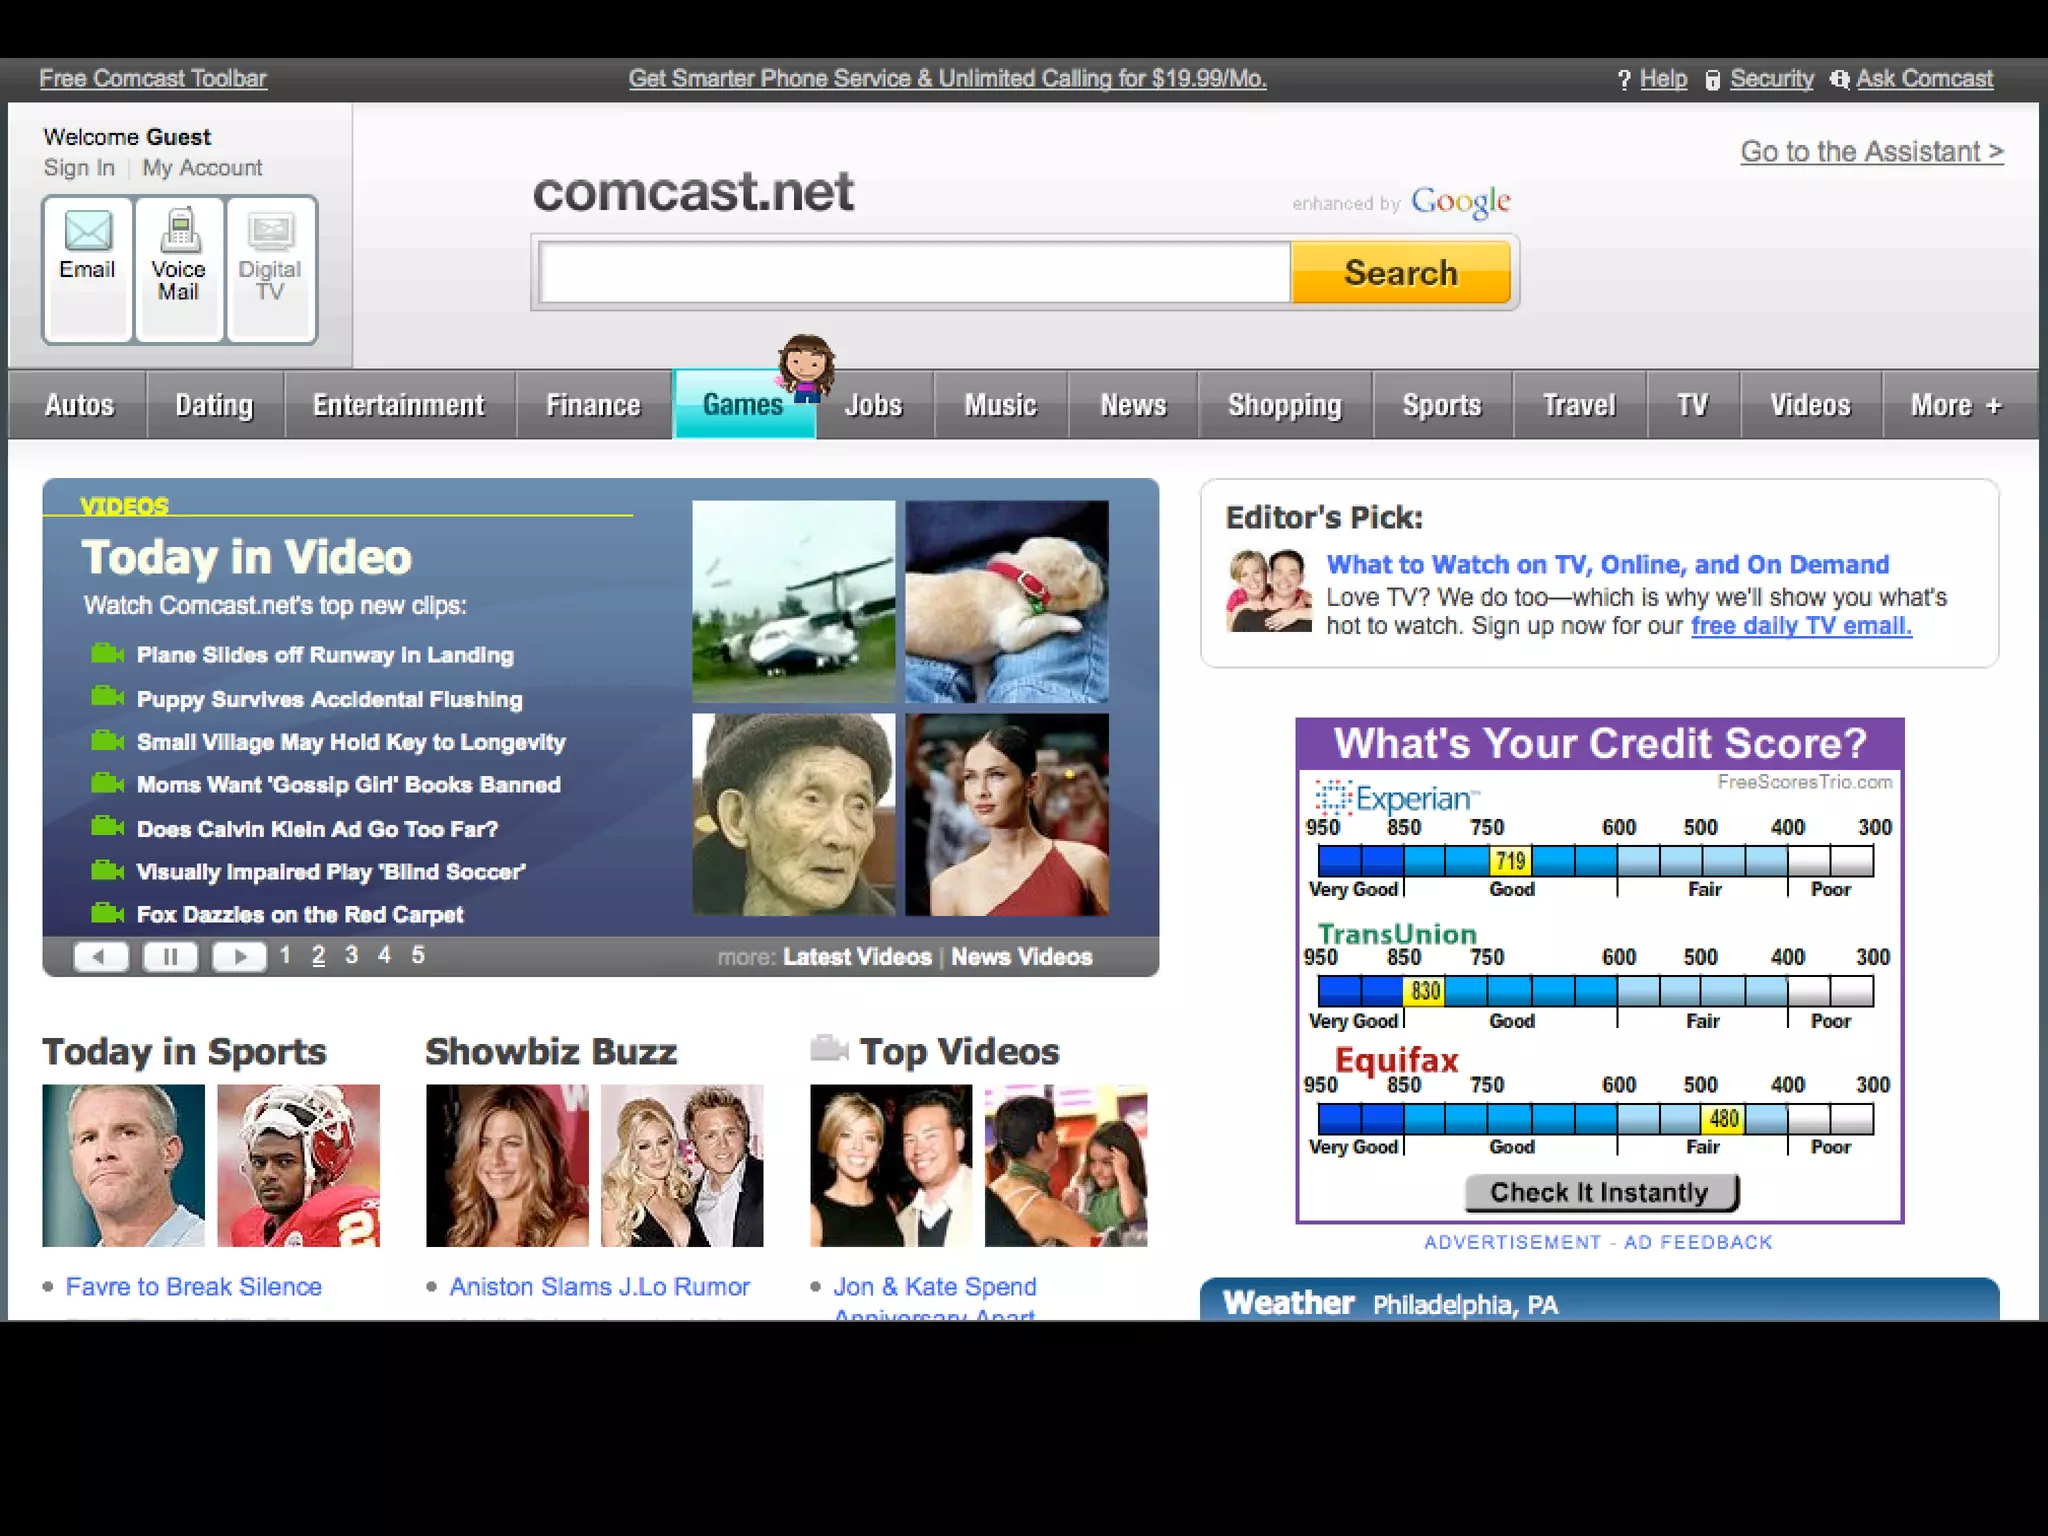Click camera icon beside Plane Slides off Runway

tap(107, 655)
